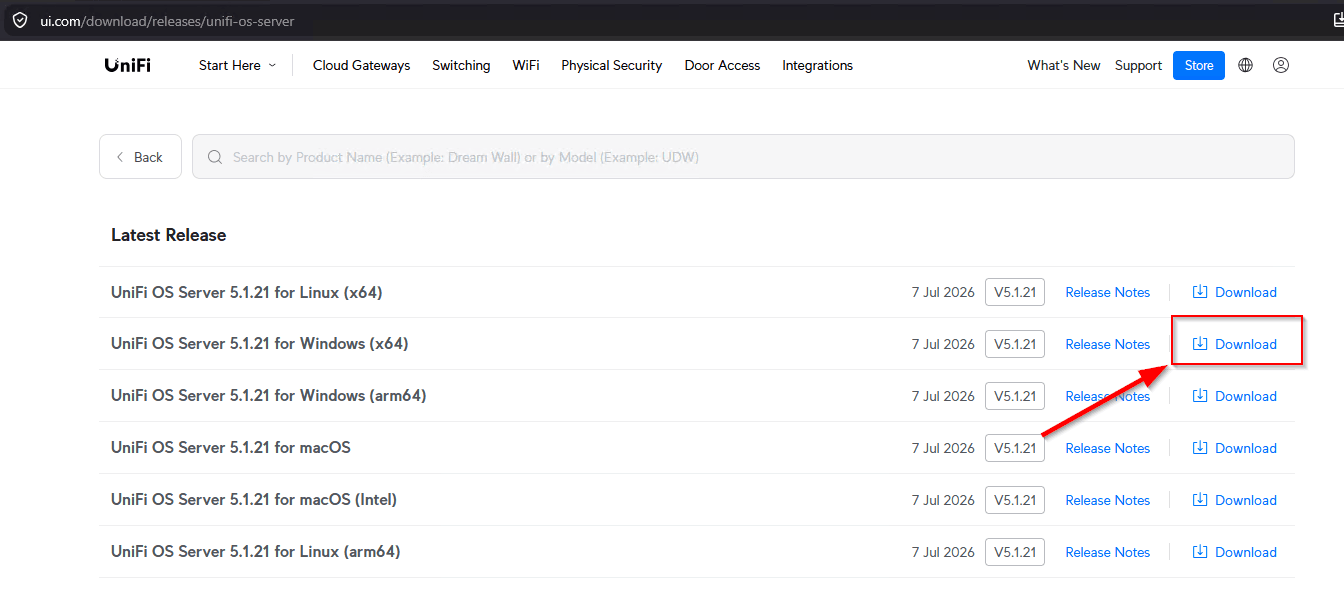Click the UniFi logo
This screenshot has width=1344, height=606.
127,65
